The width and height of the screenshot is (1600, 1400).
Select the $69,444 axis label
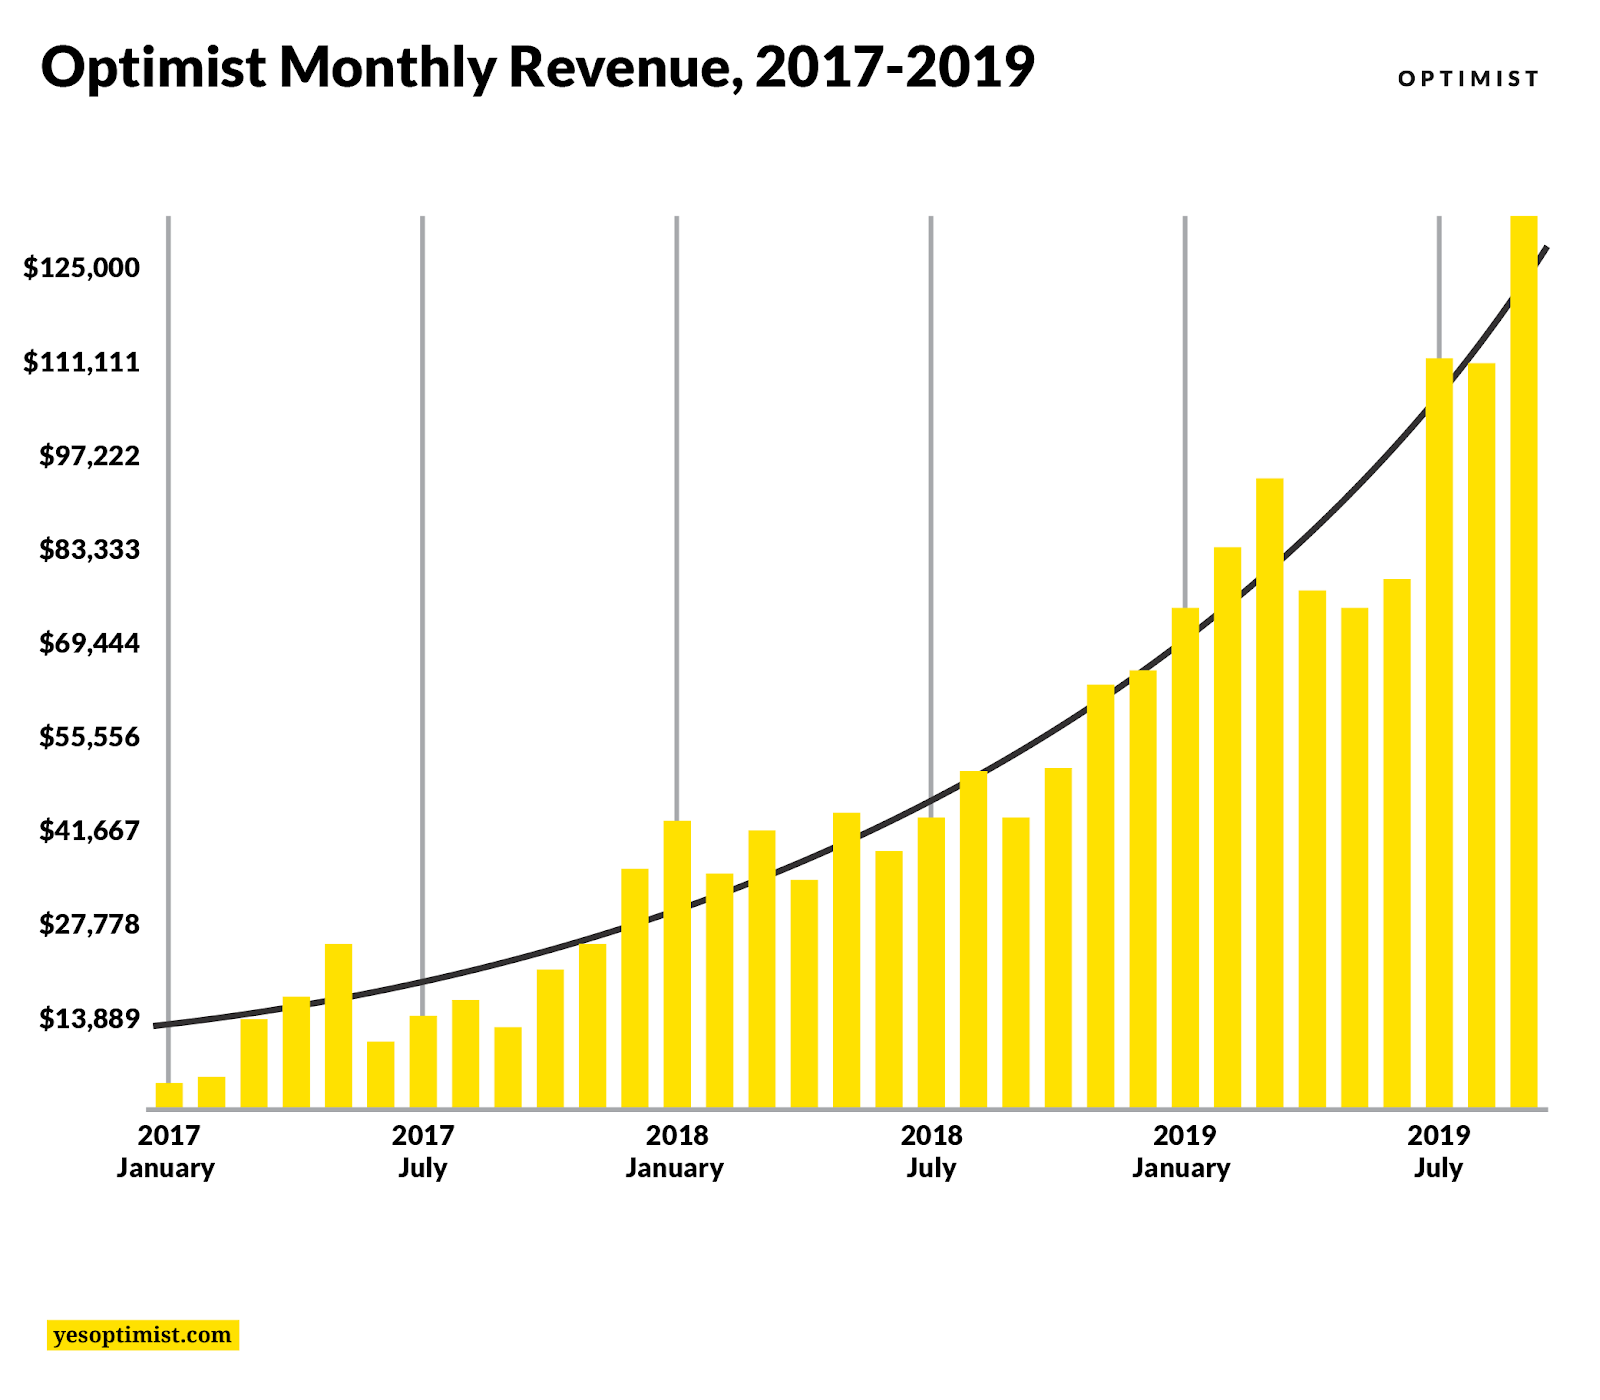(89, 643)
